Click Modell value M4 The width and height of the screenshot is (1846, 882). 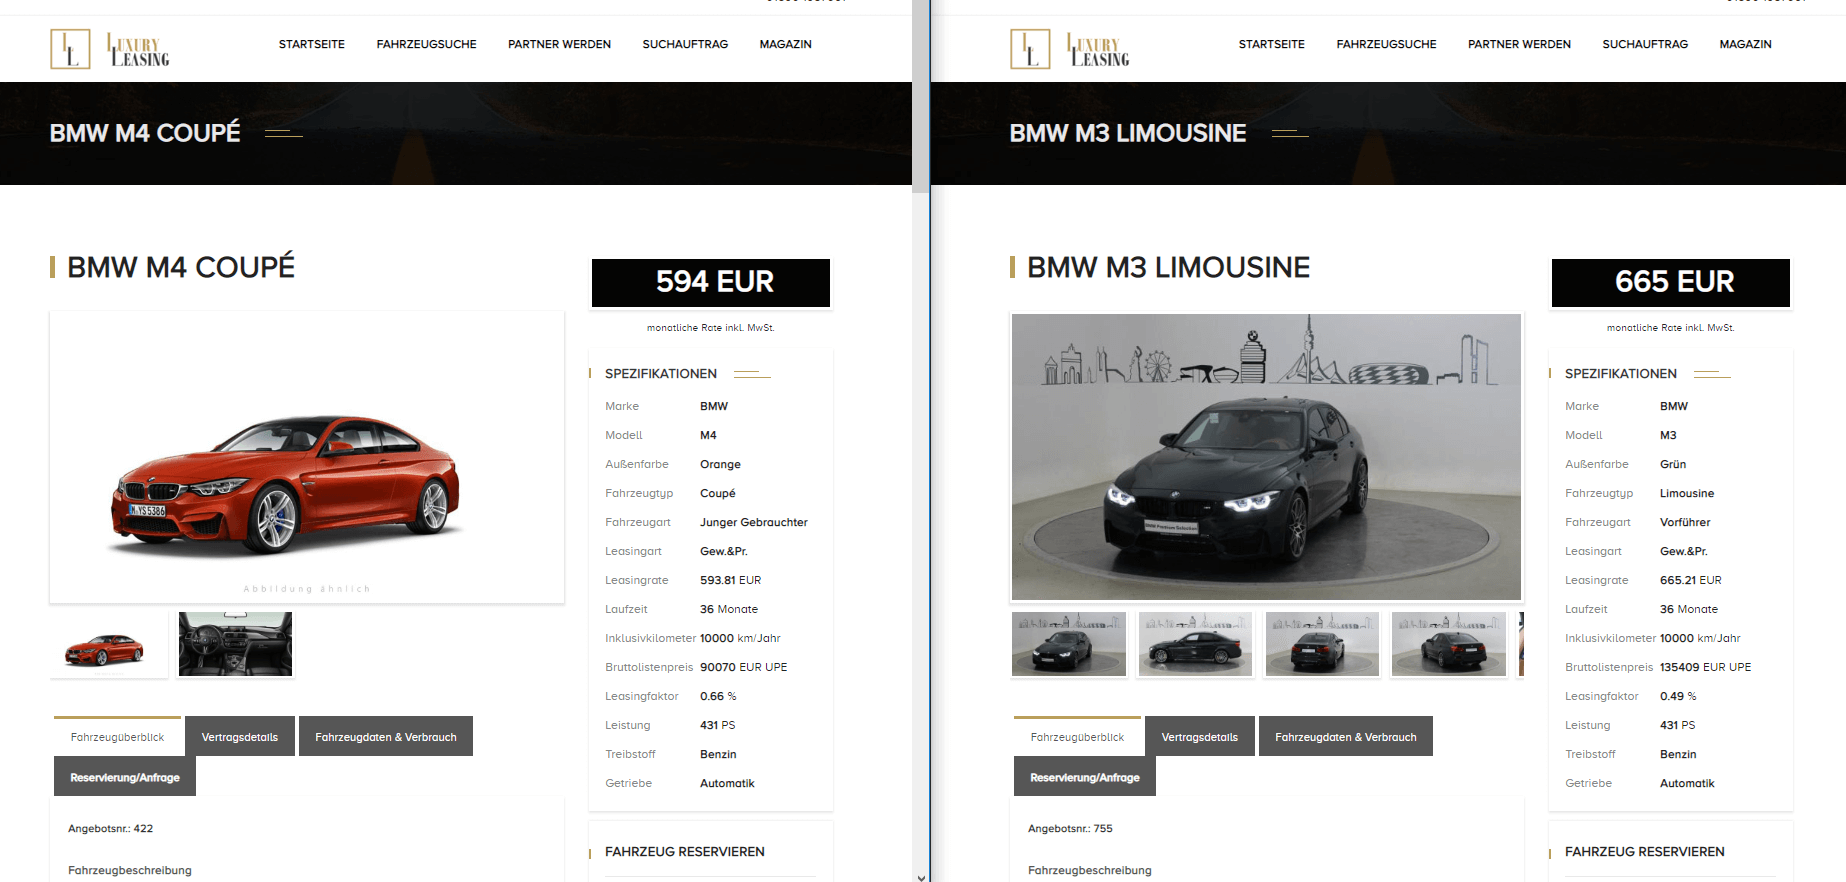pyautogui.click(x=708, y=435)
